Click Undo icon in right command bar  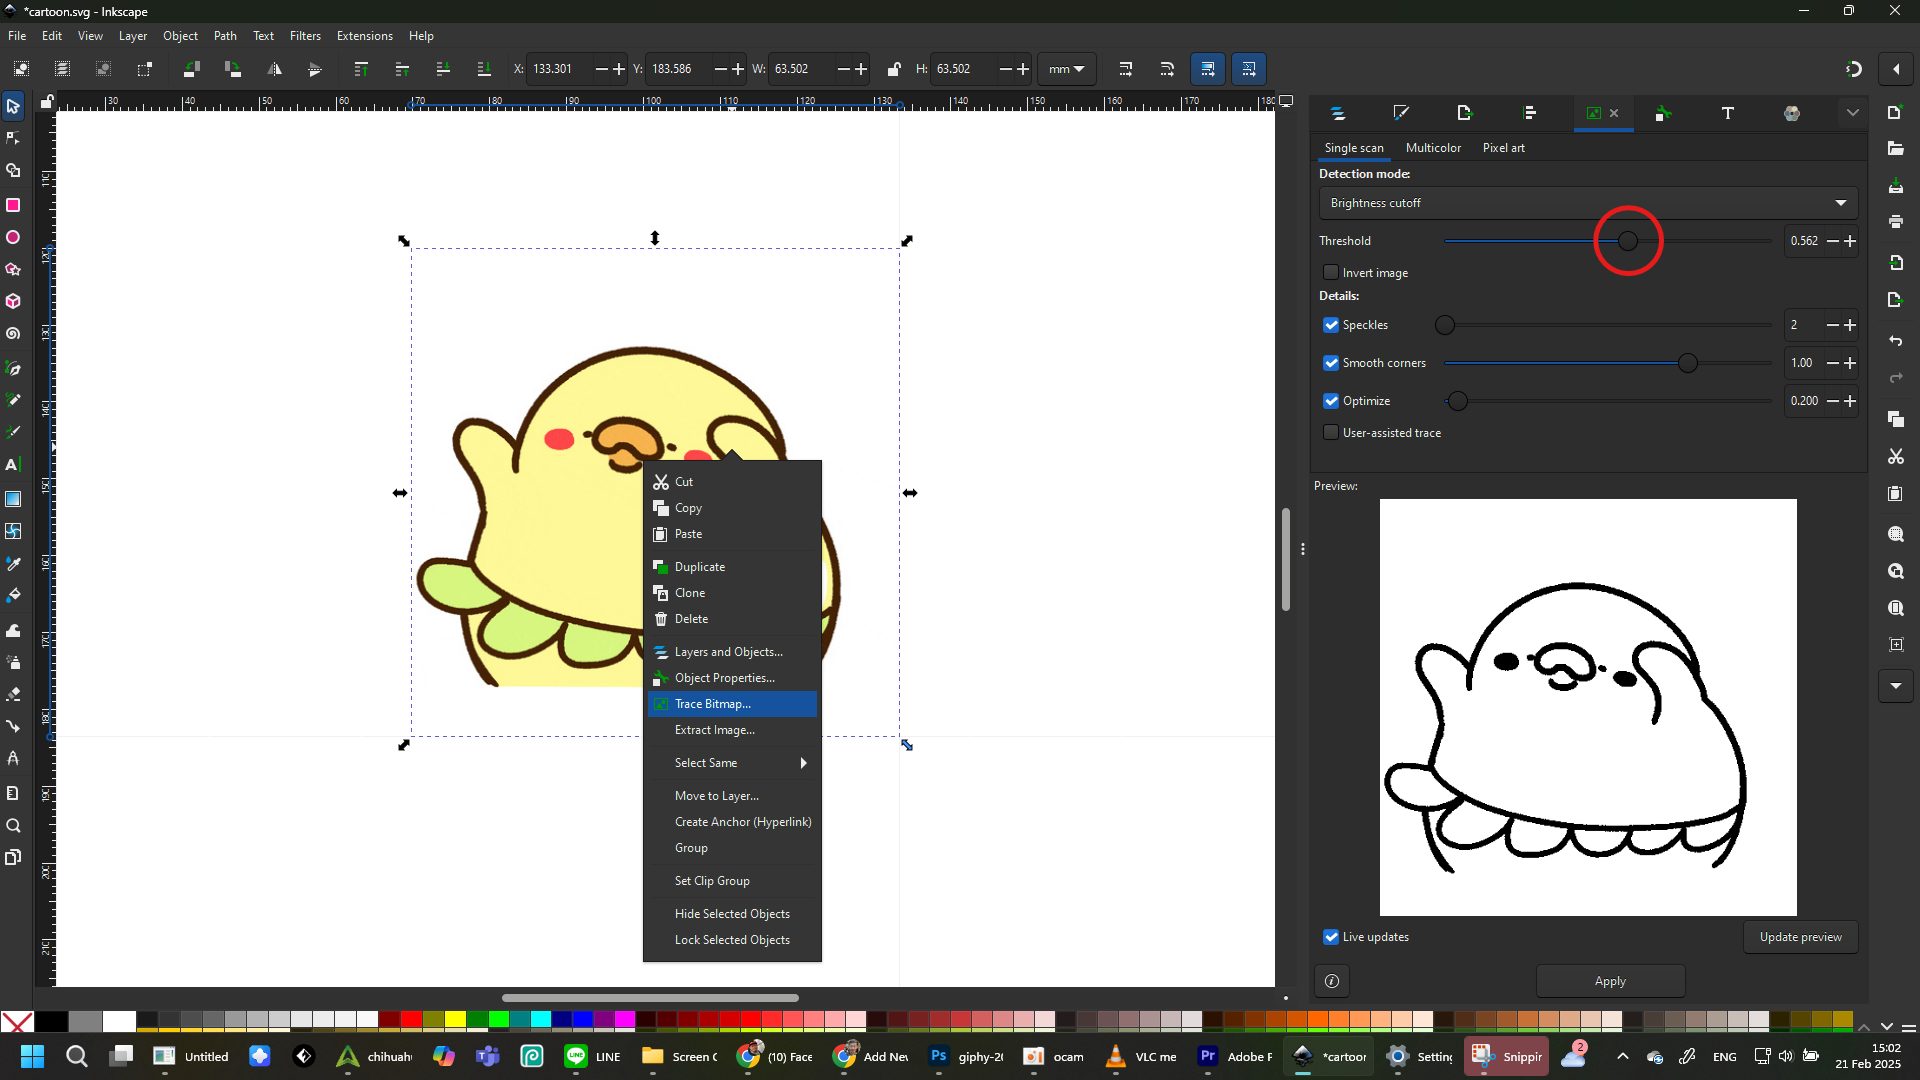click(1895, 341)
